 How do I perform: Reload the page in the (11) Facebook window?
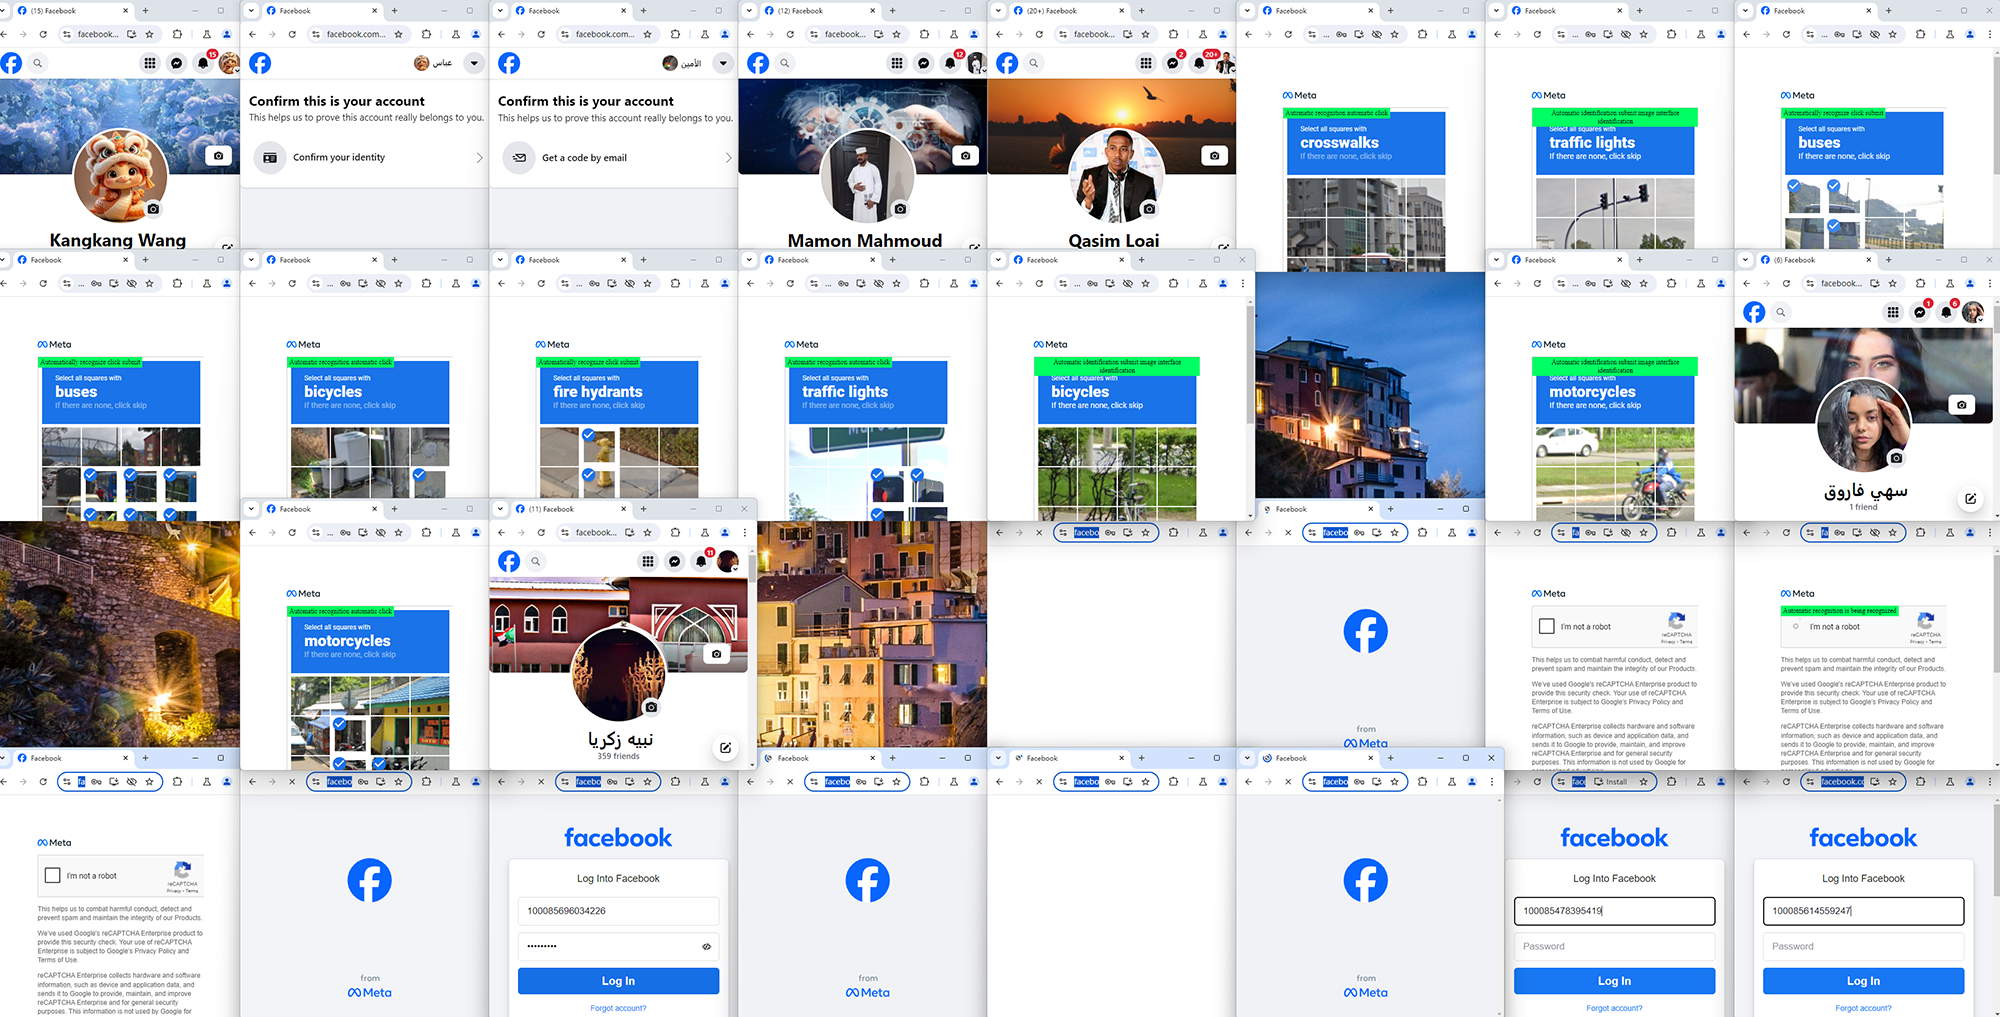[x=541, y=533]
